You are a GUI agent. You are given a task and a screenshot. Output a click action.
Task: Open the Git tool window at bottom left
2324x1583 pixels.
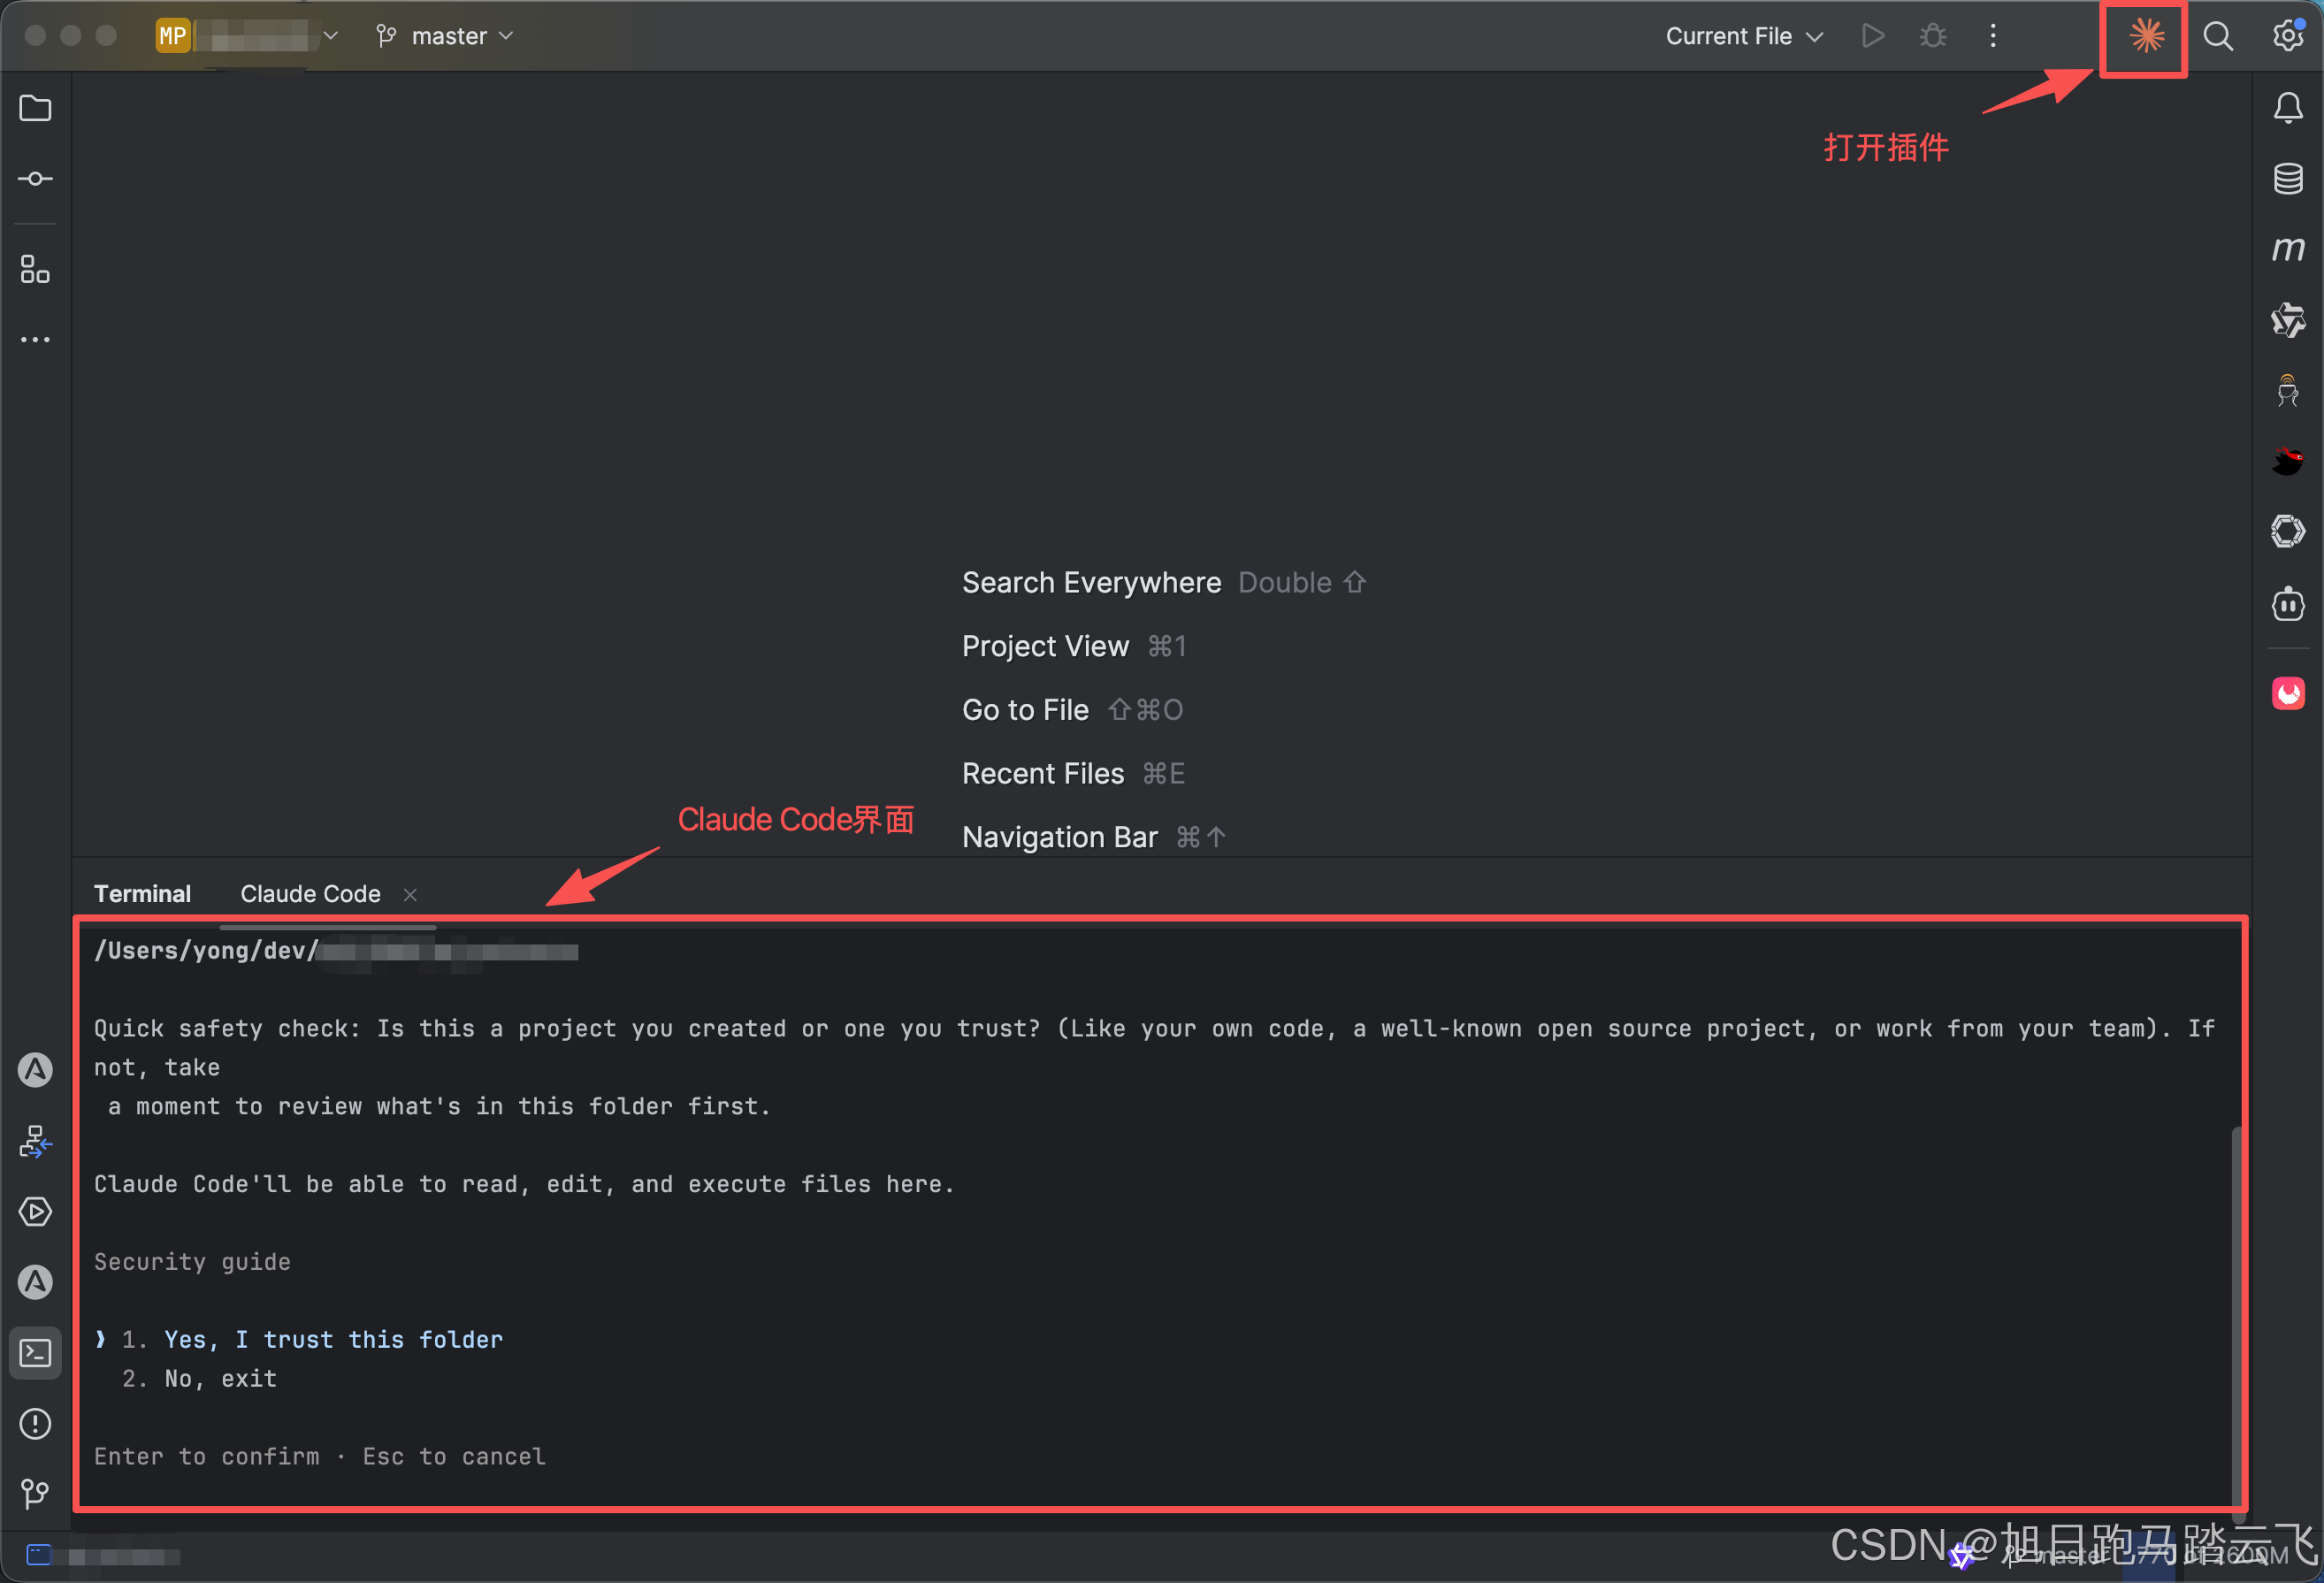(36, 1494)
